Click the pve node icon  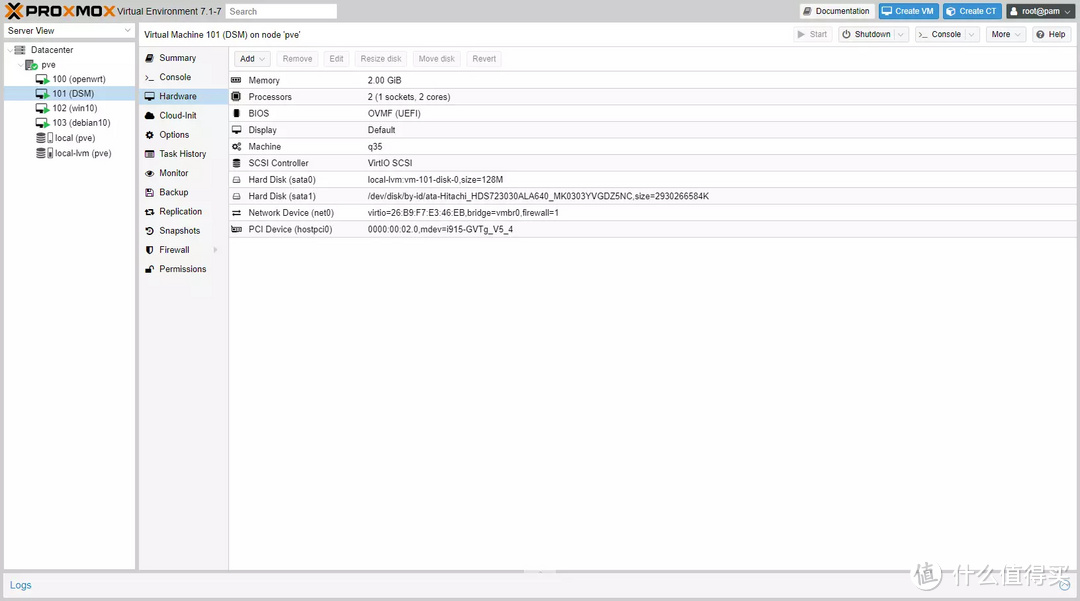31,65
